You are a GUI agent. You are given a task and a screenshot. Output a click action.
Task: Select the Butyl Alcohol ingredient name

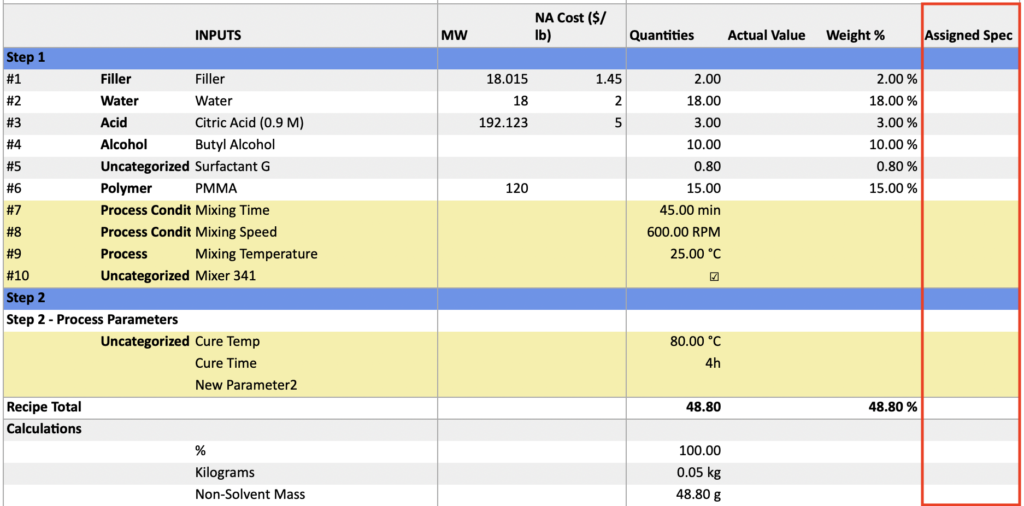click(x=235, y=145)
